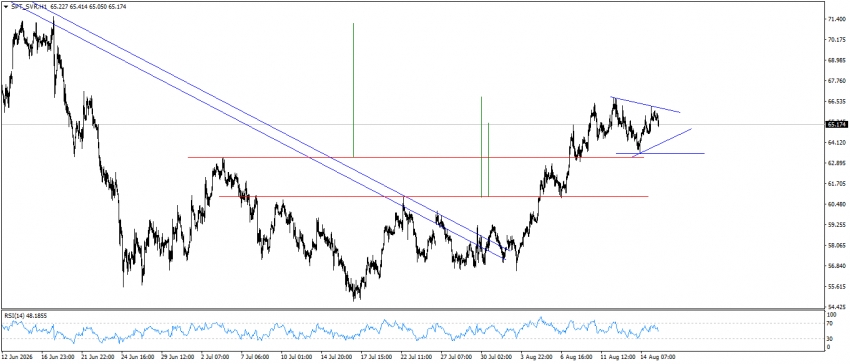Select the tallest green vertical line
Viewport: 850px width, 364px height.
coord(353,90)
